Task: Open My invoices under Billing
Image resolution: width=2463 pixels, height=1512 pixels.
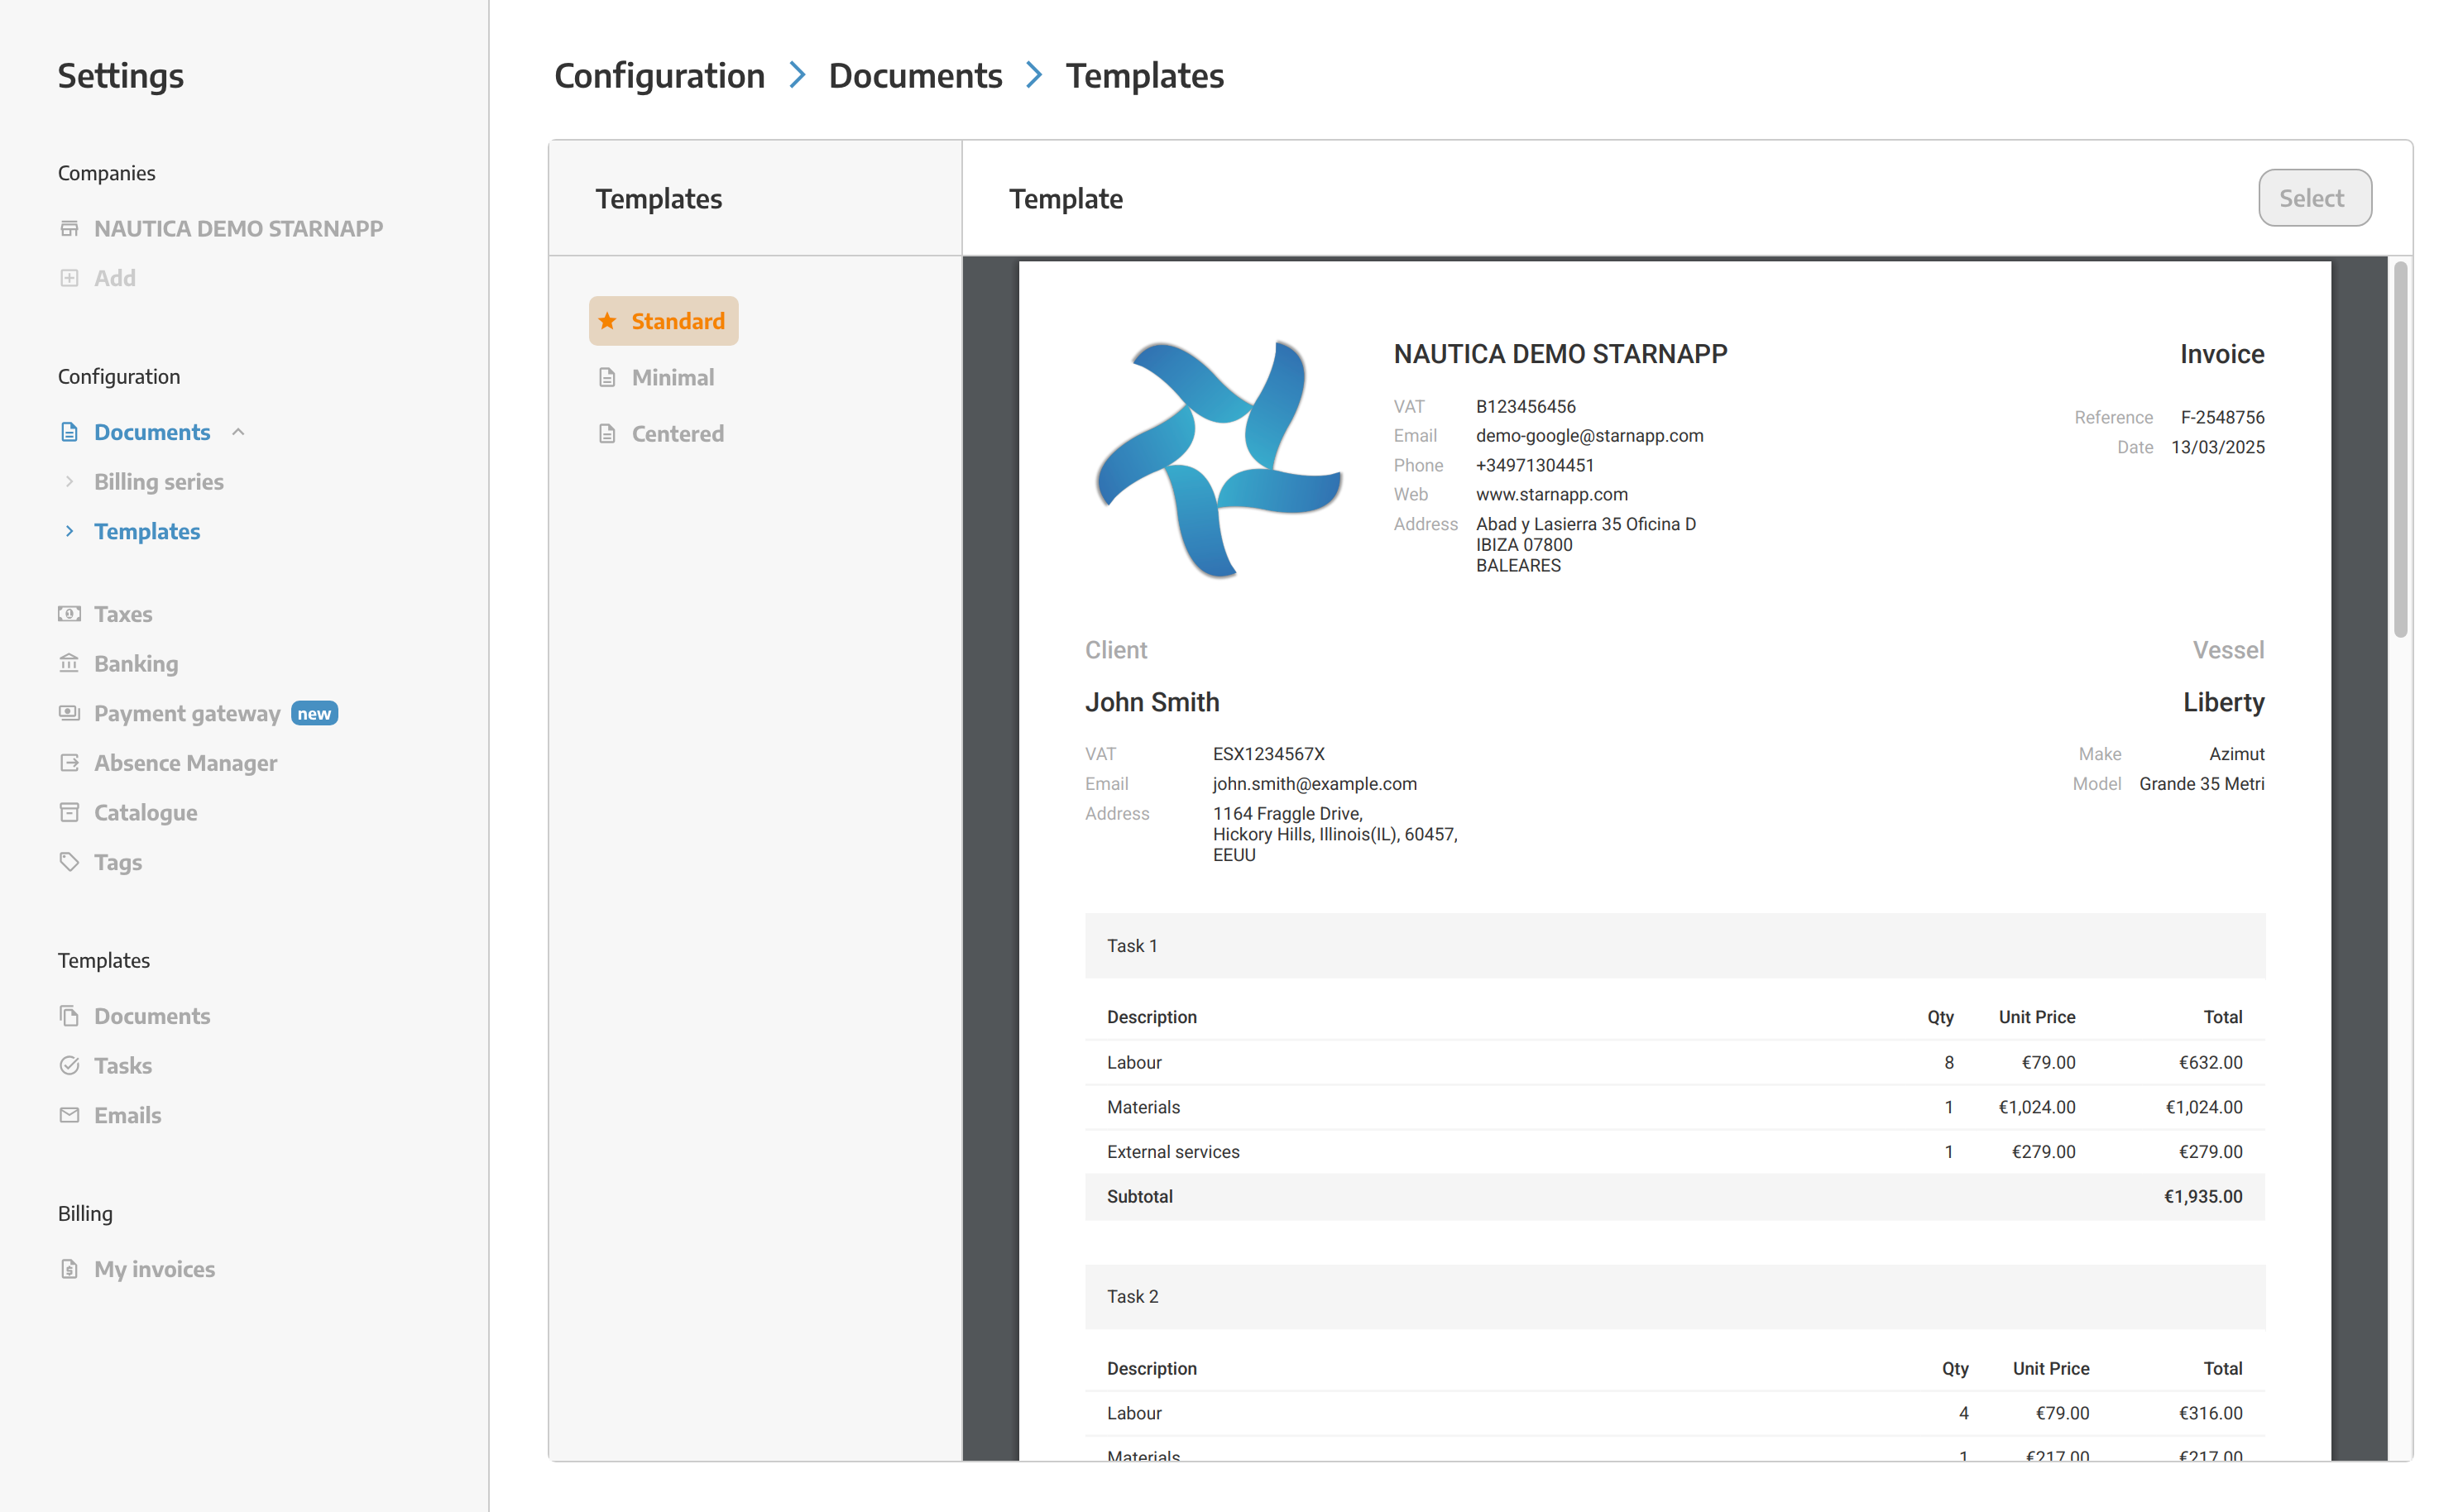Action: tap(155, 1269)
